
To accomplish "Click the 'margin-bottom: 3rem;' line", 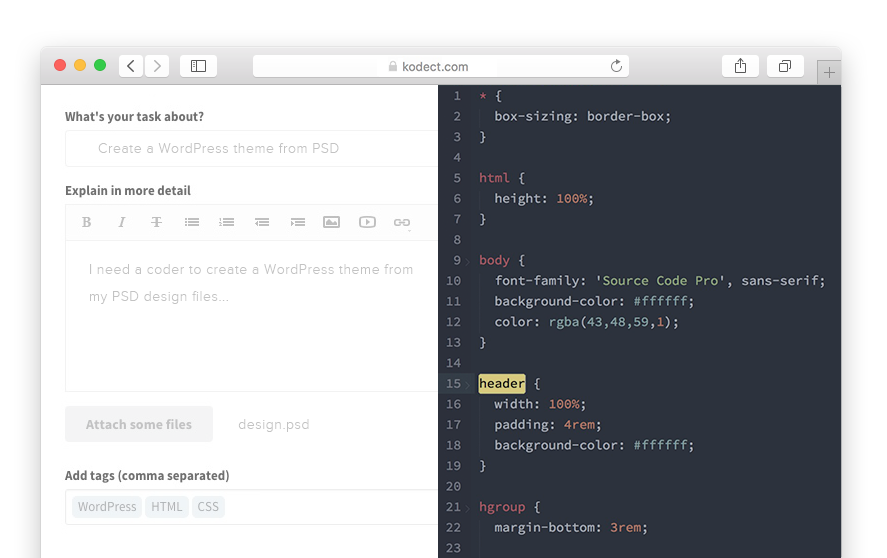I will click(571, 527).
